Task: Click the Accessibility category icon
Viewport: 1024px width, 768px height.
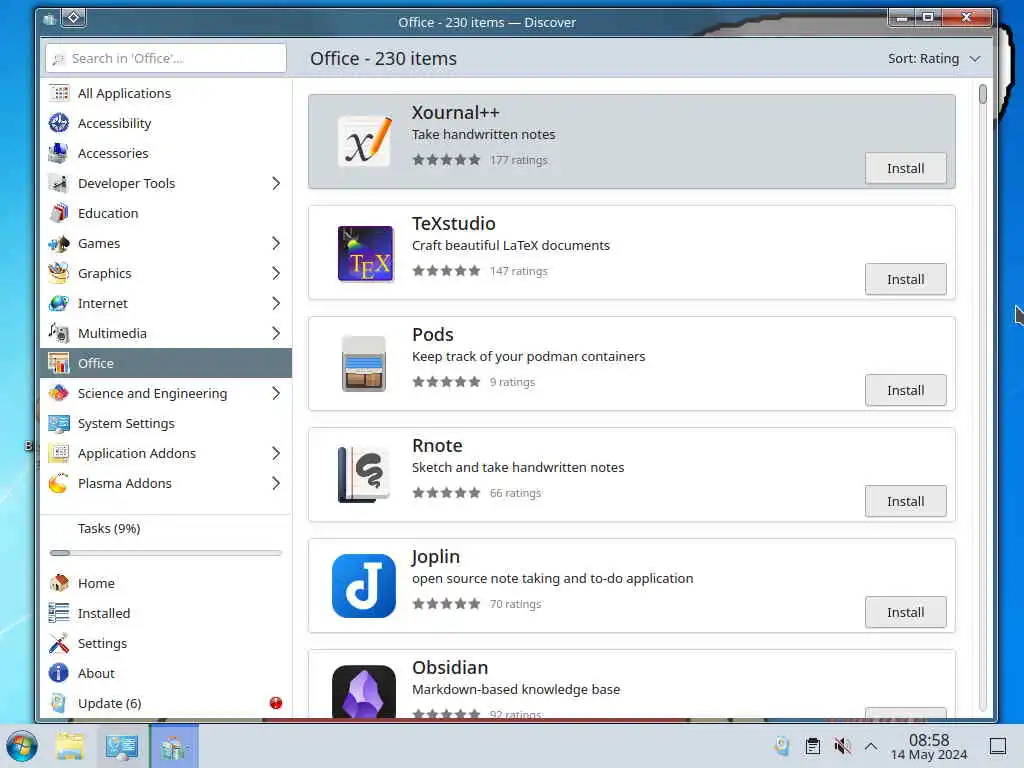Action: pyautogui.click(x=59, y=123)
